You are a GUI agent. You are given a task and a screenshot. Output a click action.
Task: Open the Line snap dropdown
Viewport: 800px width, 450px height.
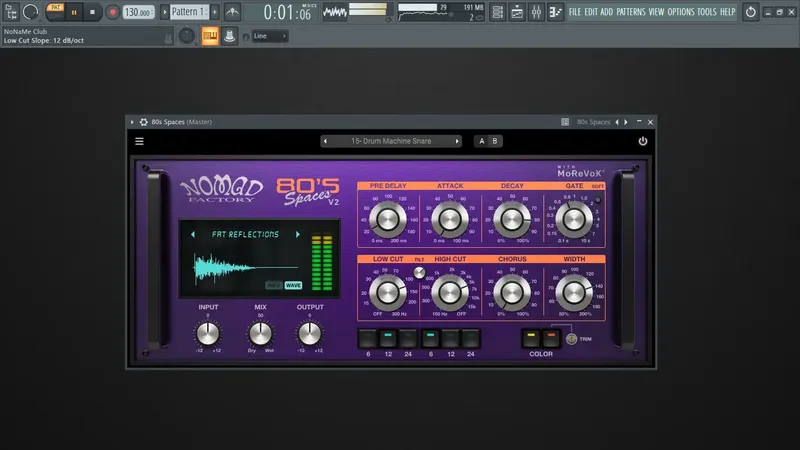270,36
